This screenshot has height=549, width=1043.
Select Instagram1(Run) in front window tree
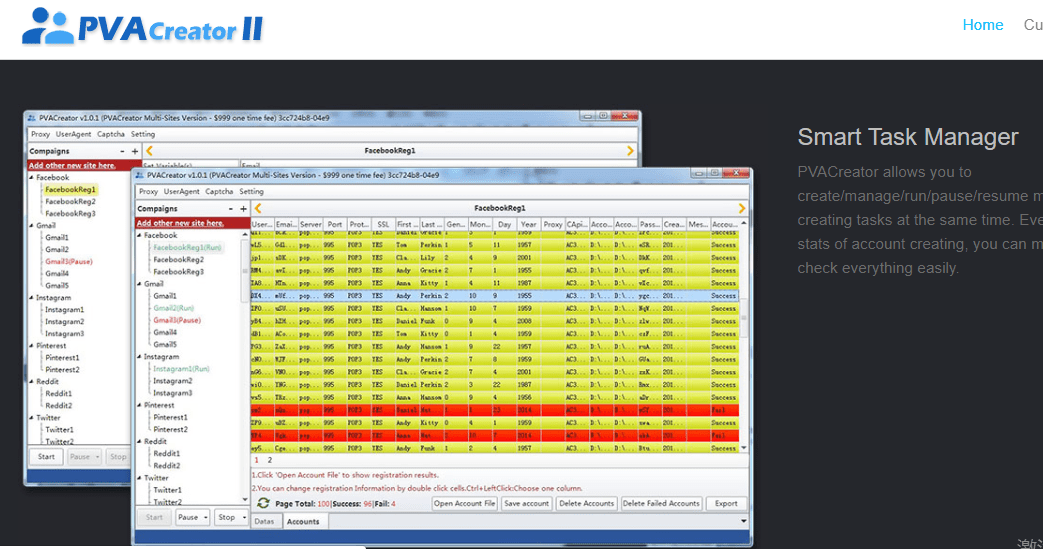pyautogui.click(x=181, y=369)
